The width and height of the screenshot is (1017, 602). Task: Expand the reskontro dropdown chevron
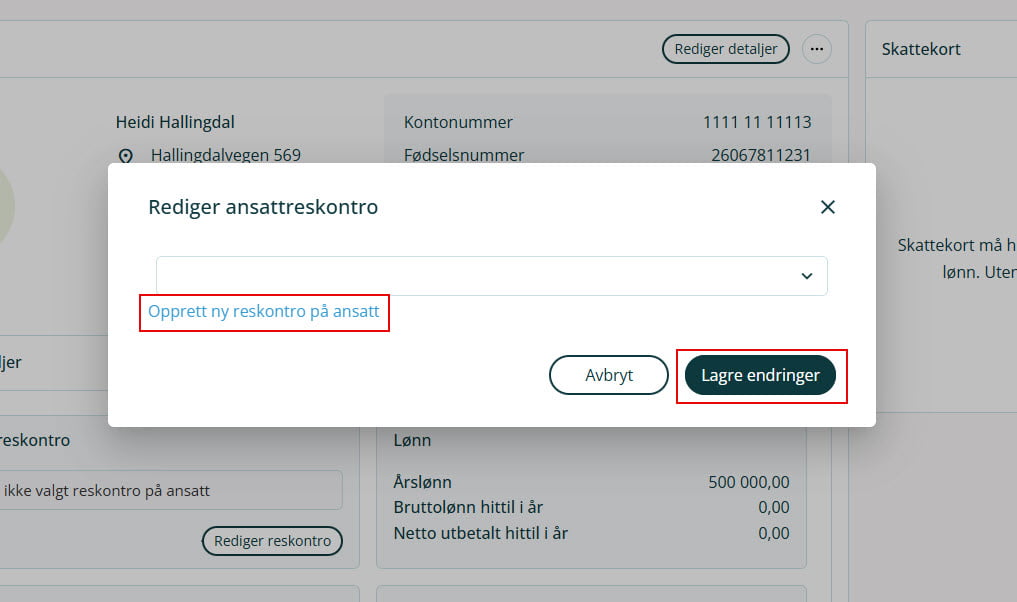pos(807,276)
